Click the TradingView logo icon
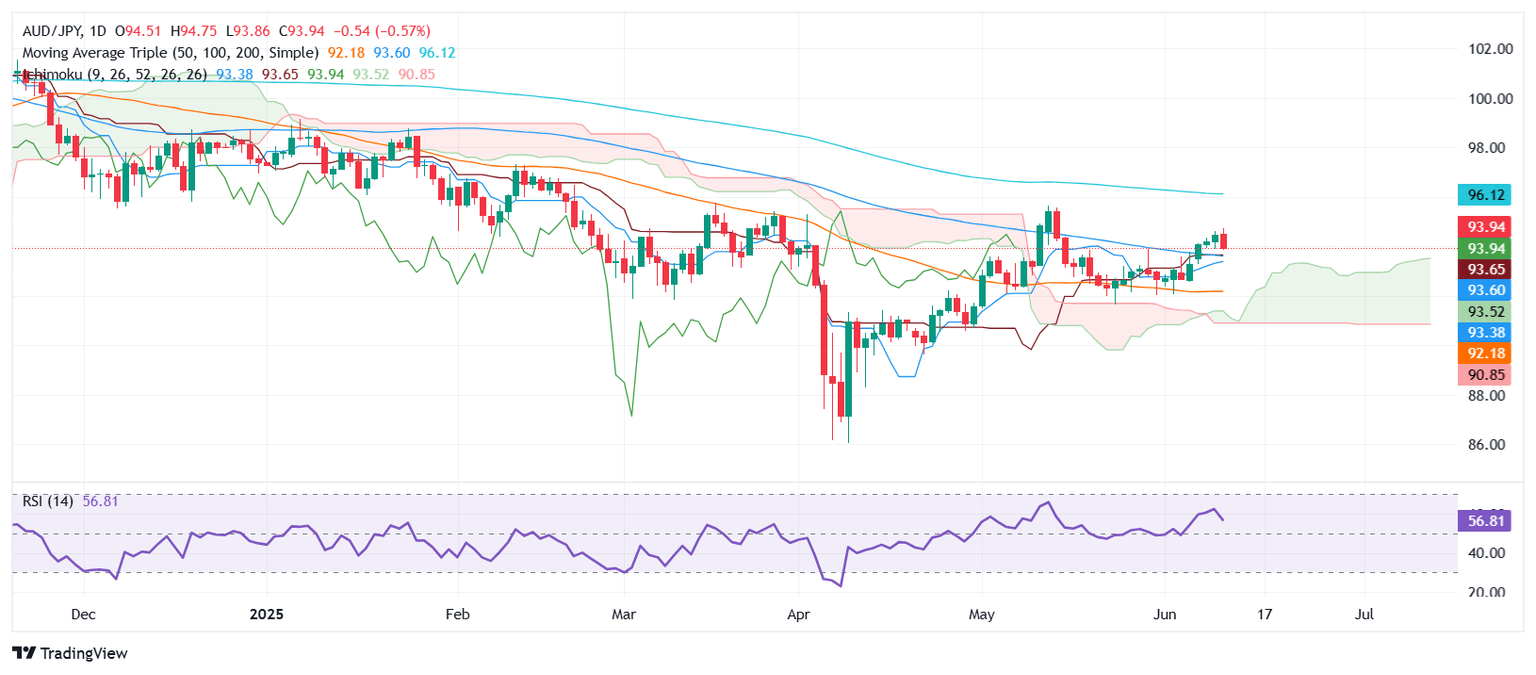The height and width of the screenshot is (675, 1536). [23, 653]
